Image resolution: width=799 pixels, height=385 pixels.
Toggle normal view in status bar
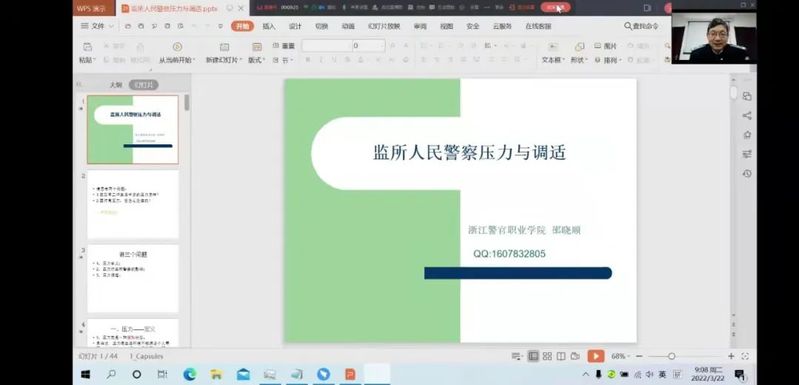point(533,356)
